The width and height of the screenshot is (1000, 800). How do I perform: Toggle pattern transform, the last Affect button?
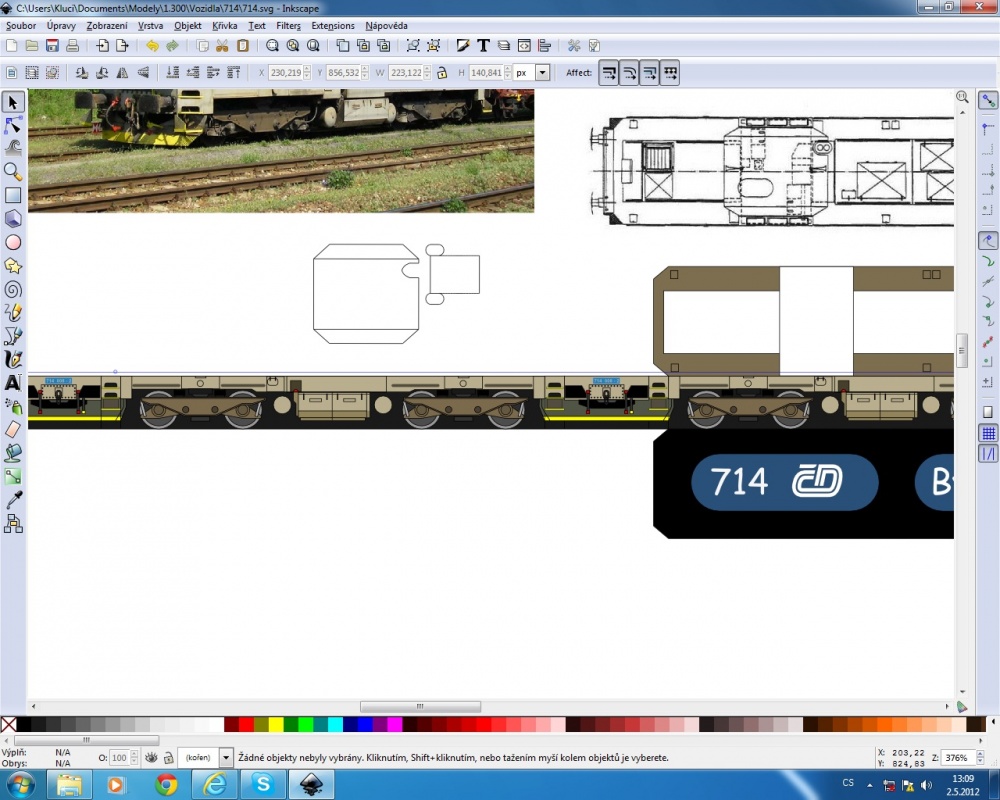(x=670, y=73)
